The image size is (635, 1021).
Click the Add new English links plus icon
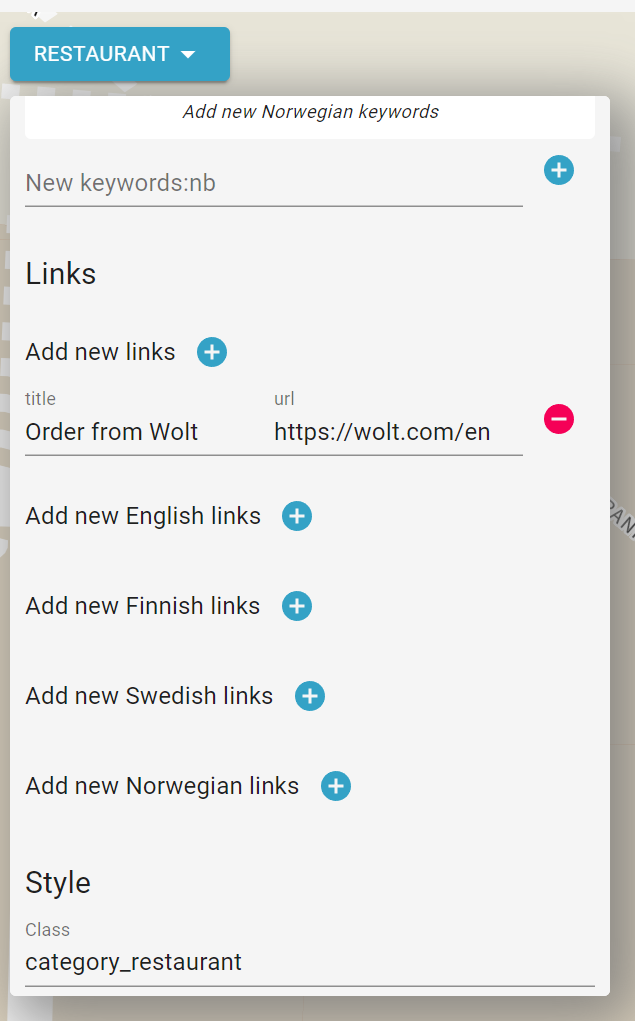[296, 516]
